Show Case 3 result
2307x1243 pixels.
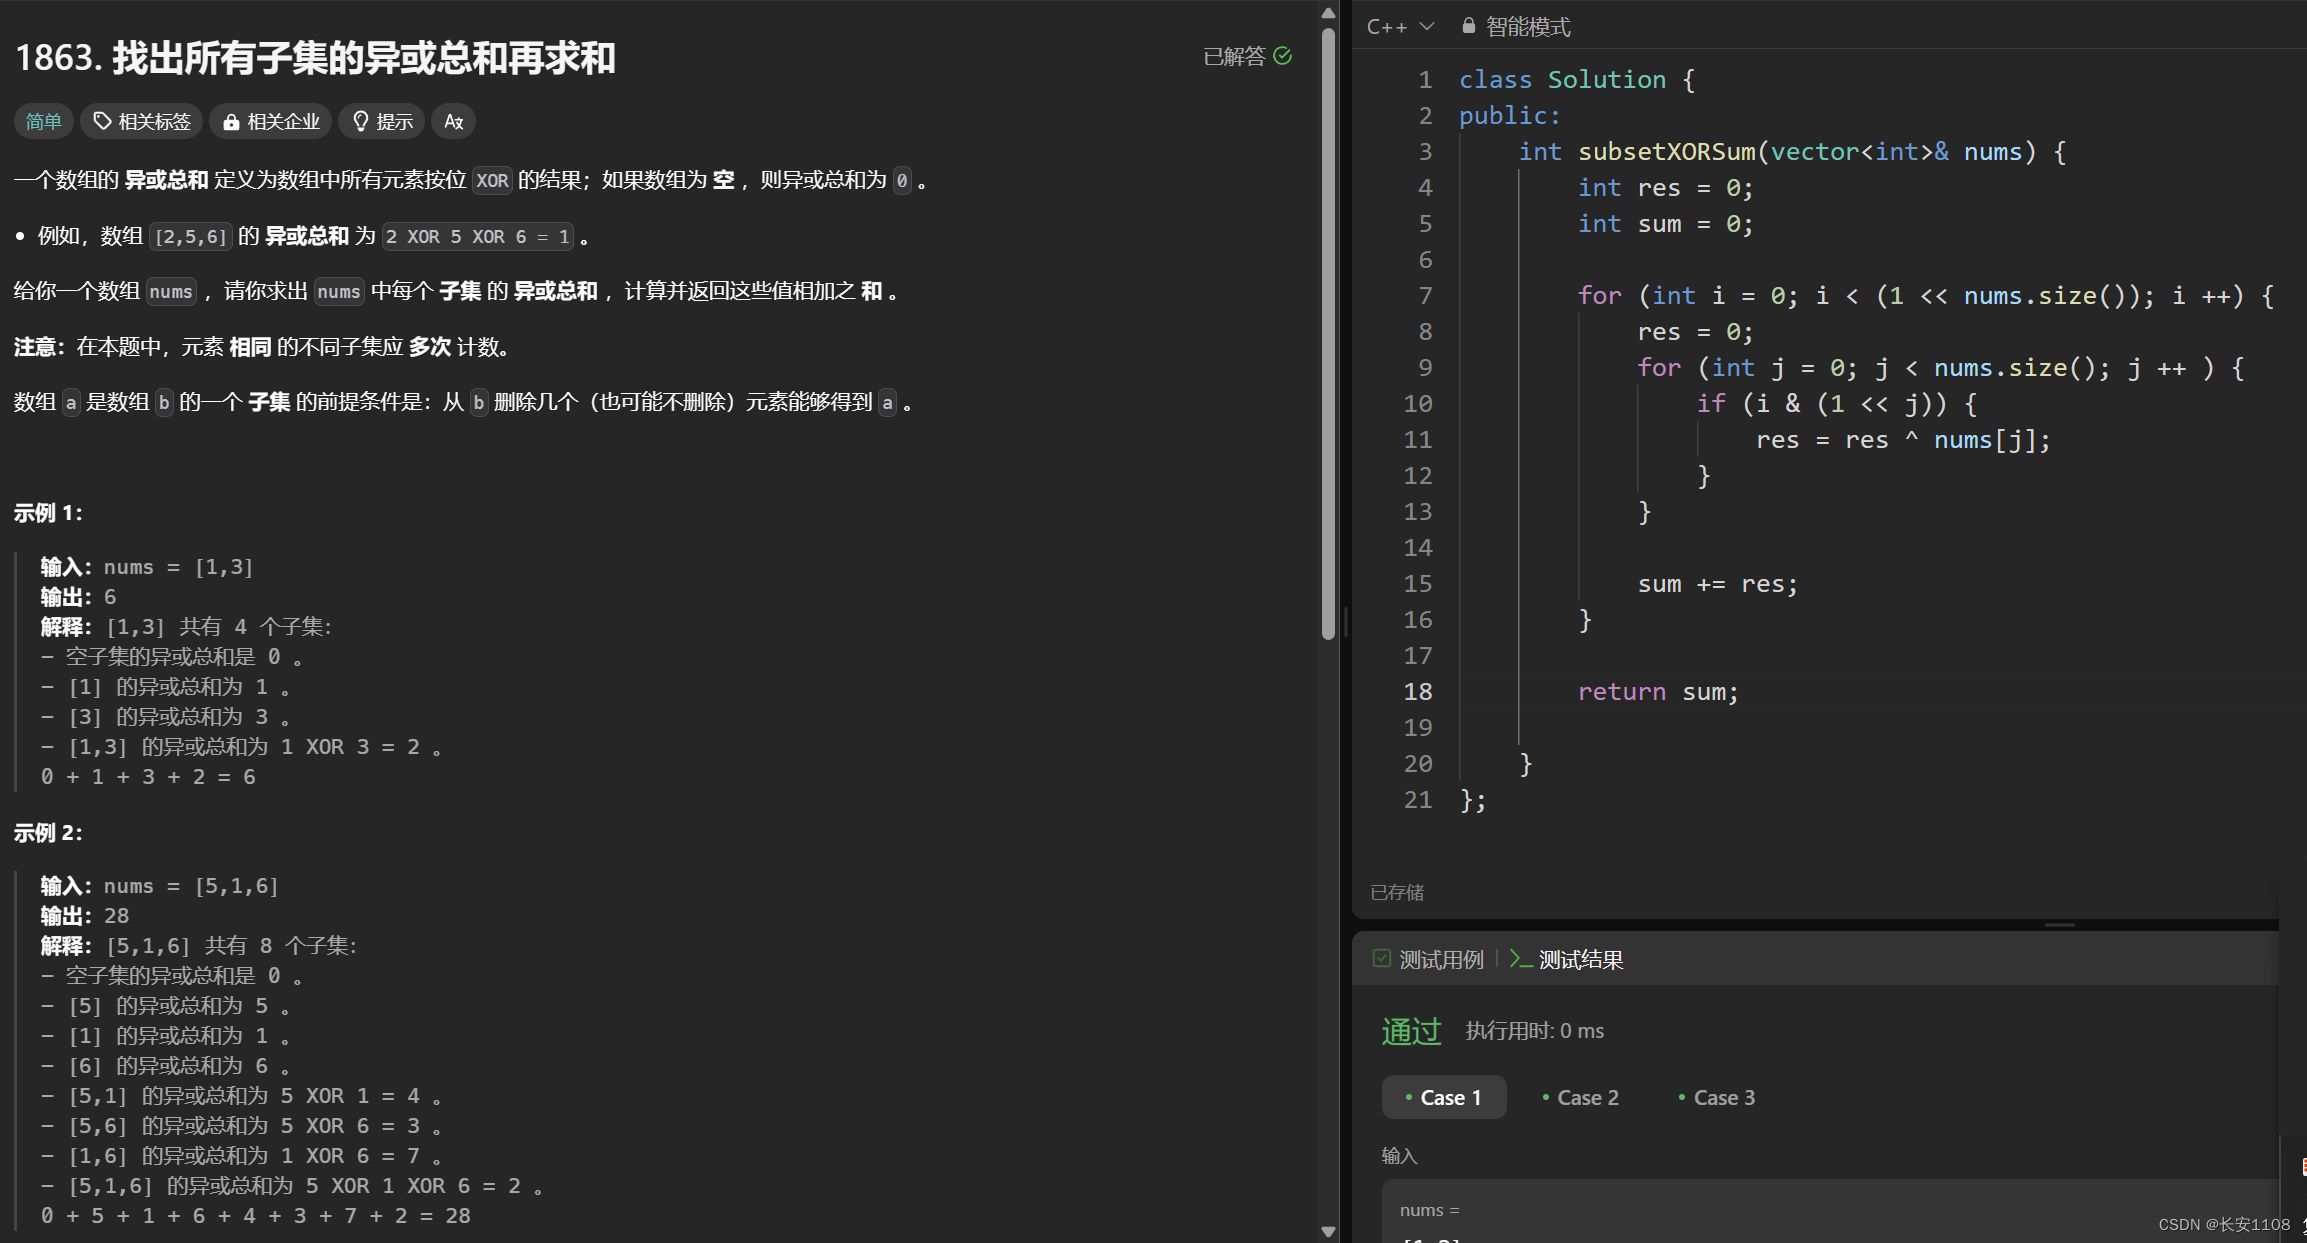(x=1717, y=1097)
